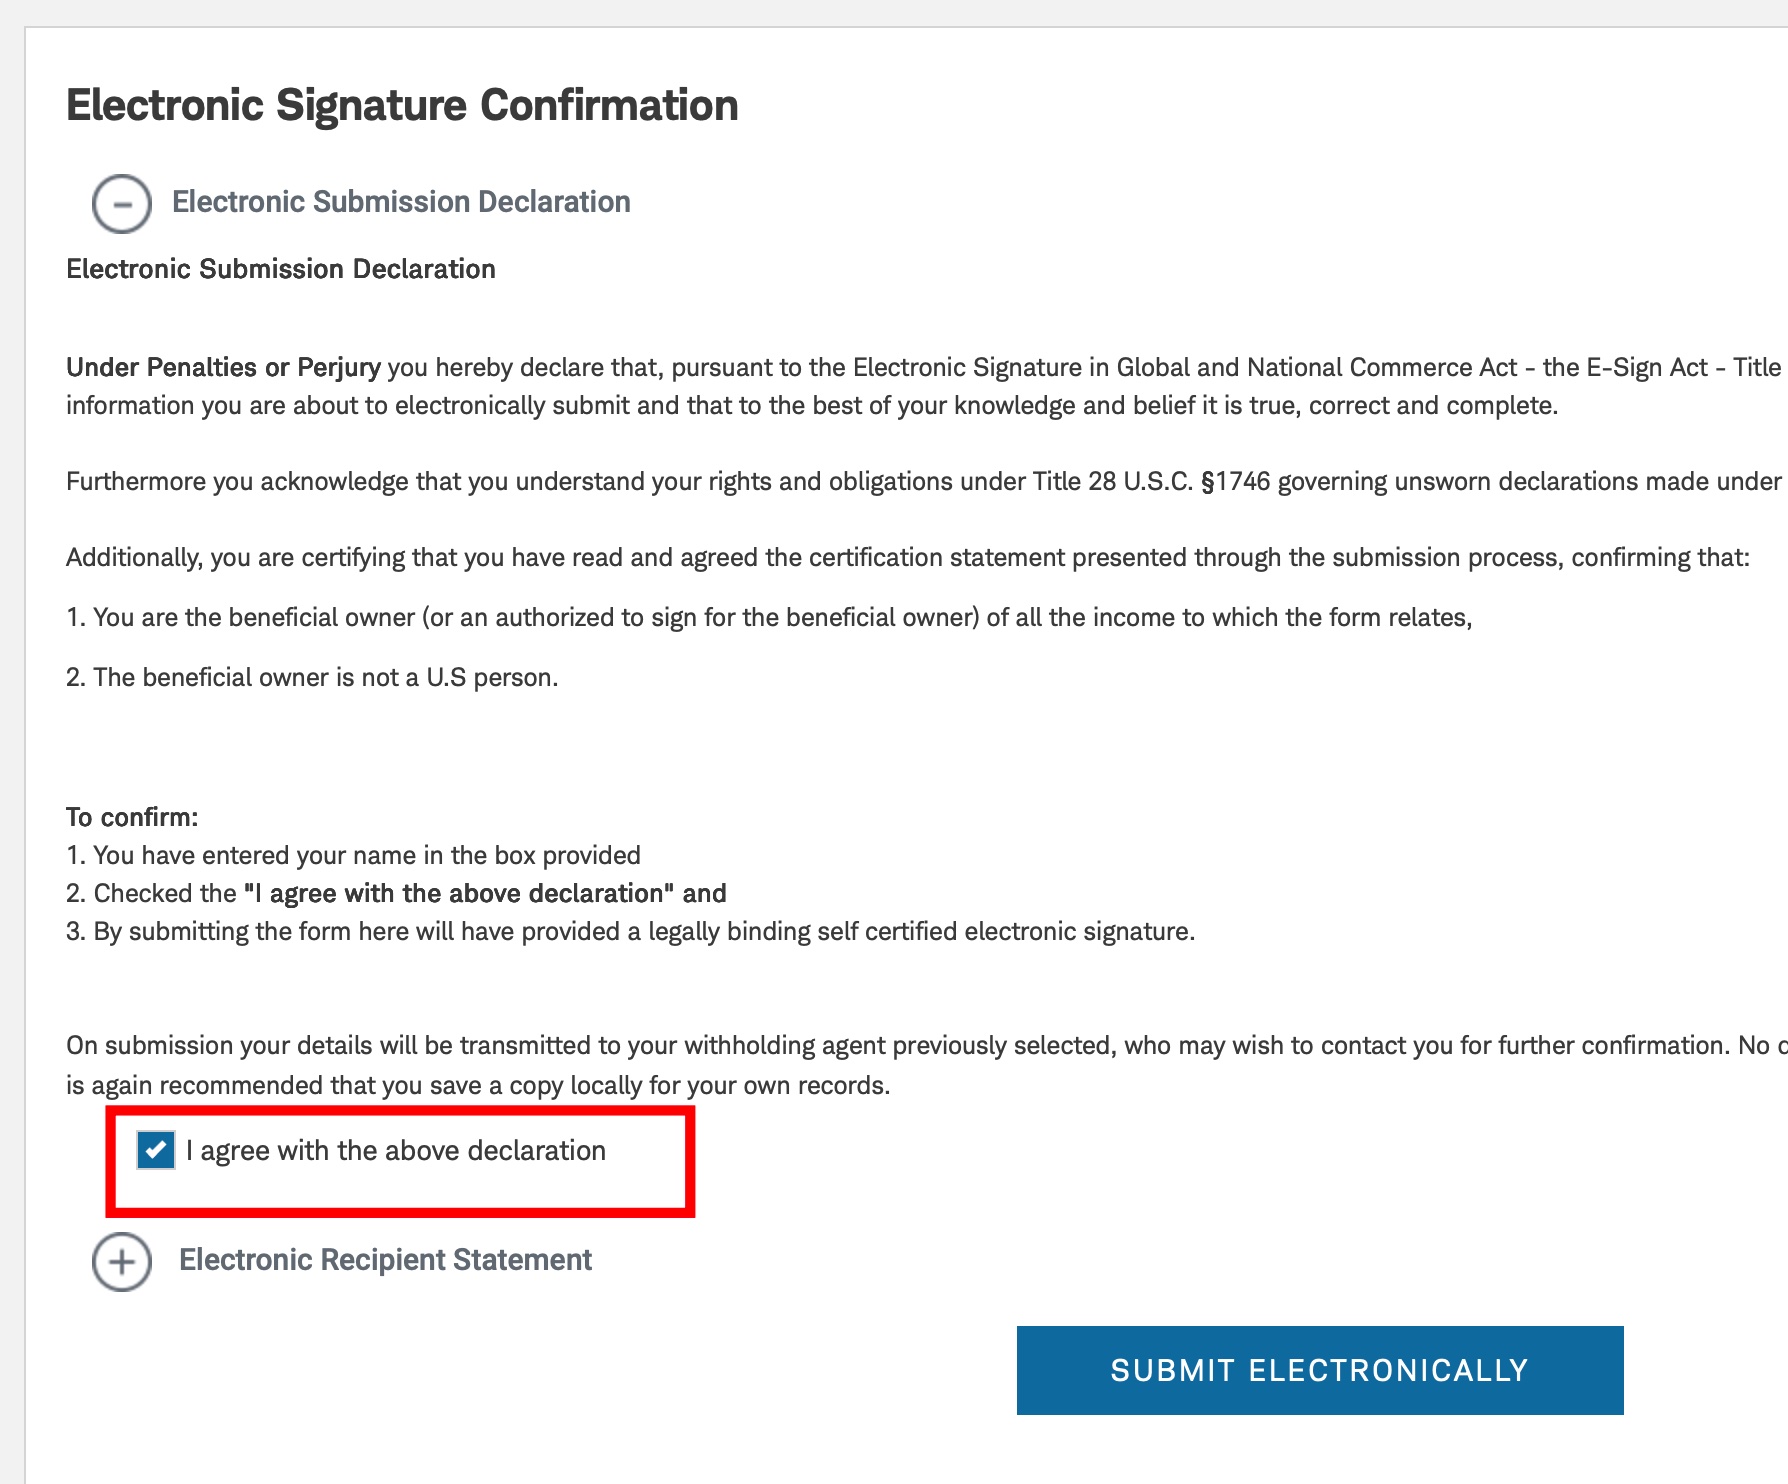Click the 'Additionally, you are certifying' sentence
This screenshot has height=1484, width=1788.
[x=908, y=558]
